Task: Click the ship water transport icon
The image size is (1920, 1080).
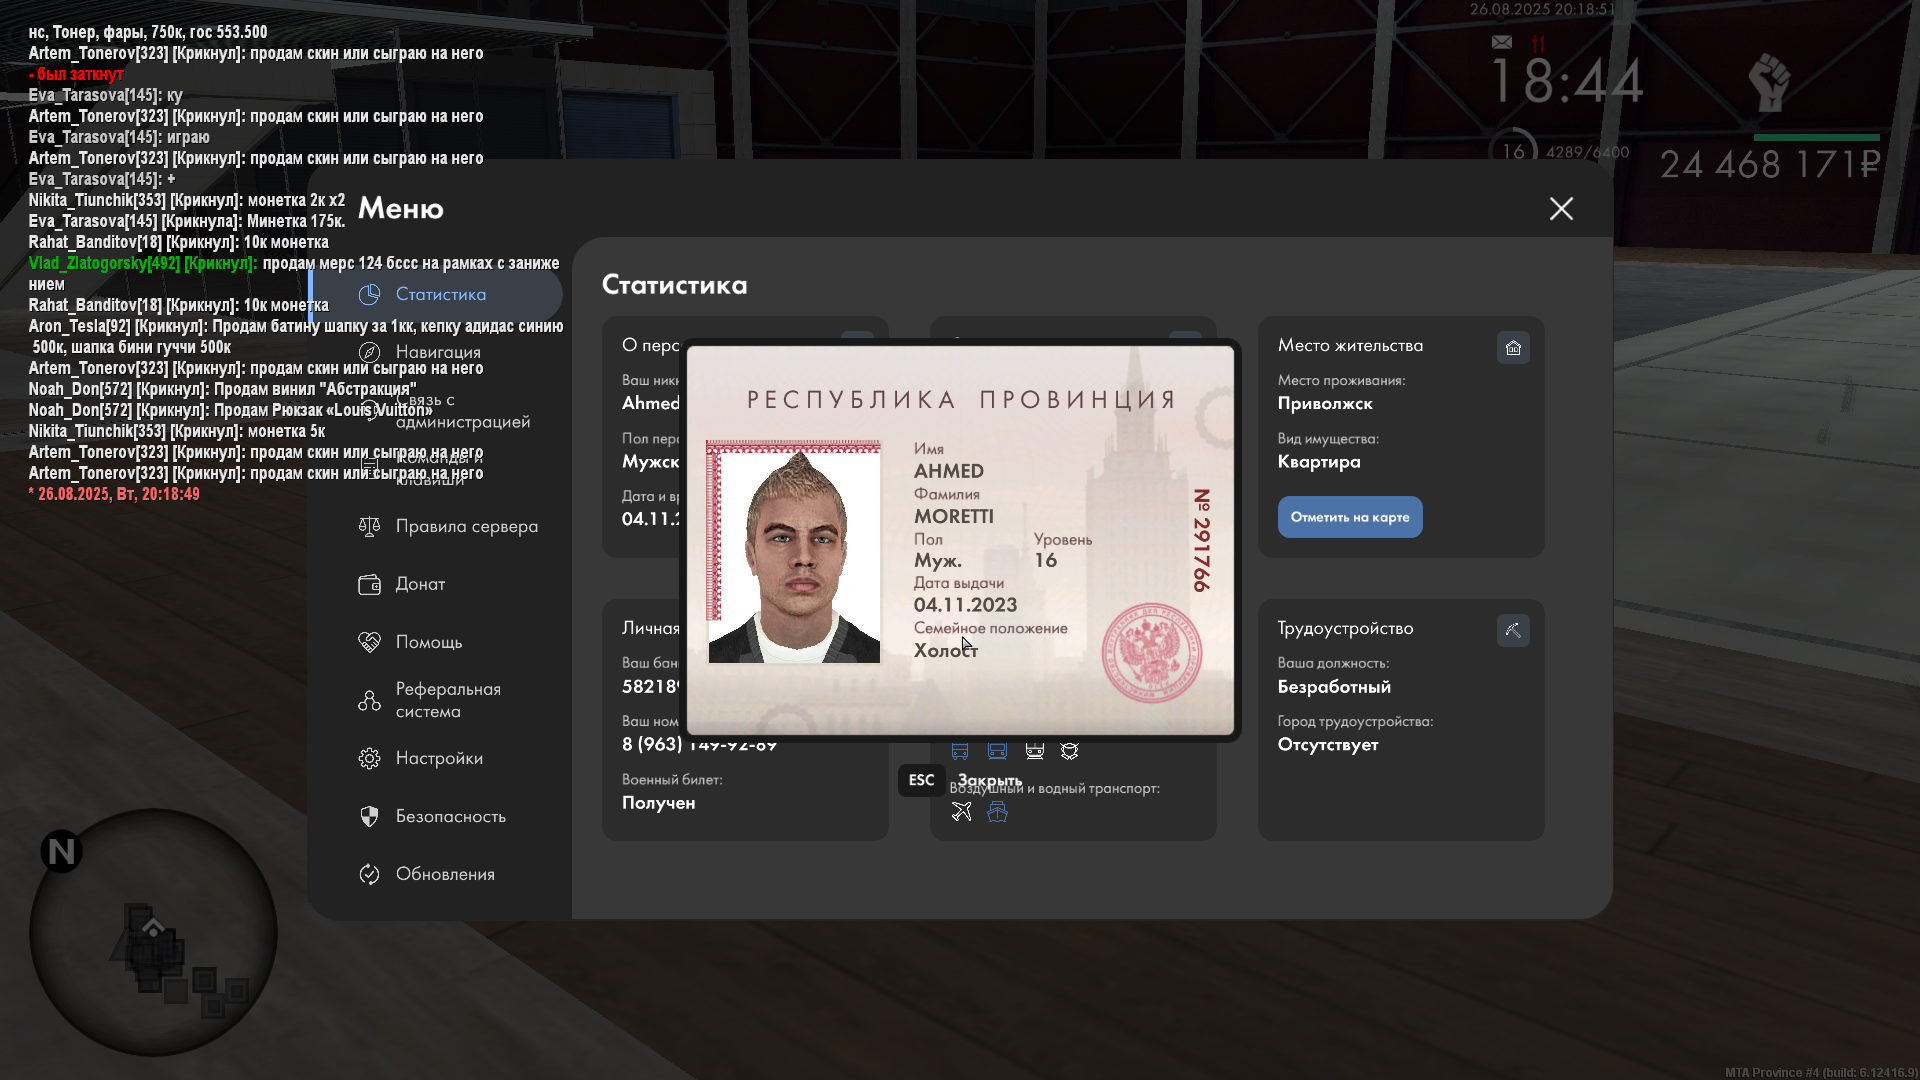Action: point(997,812)
